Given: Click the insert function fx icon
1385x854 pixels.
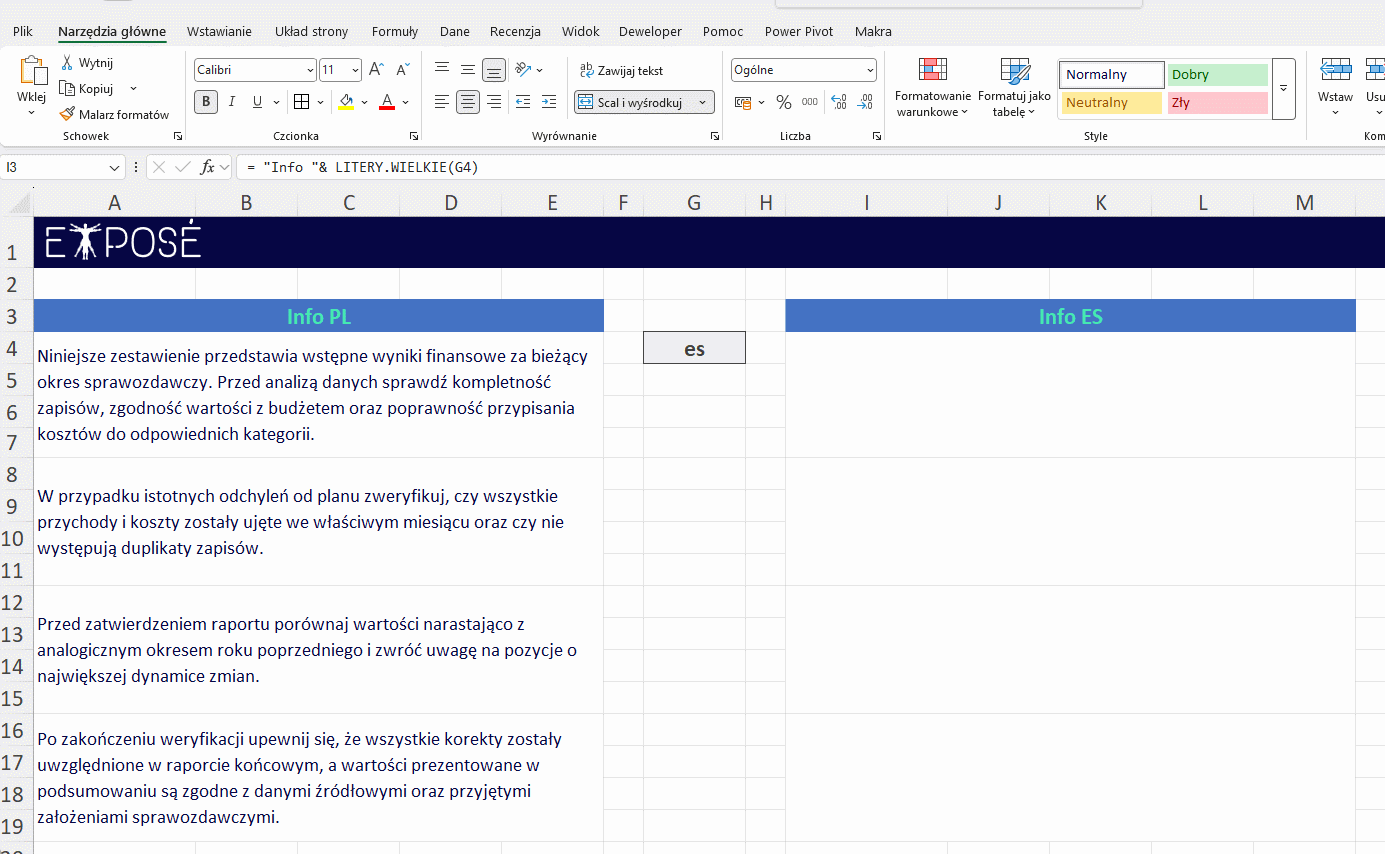Looking at the screenshot, I should 207,167.
